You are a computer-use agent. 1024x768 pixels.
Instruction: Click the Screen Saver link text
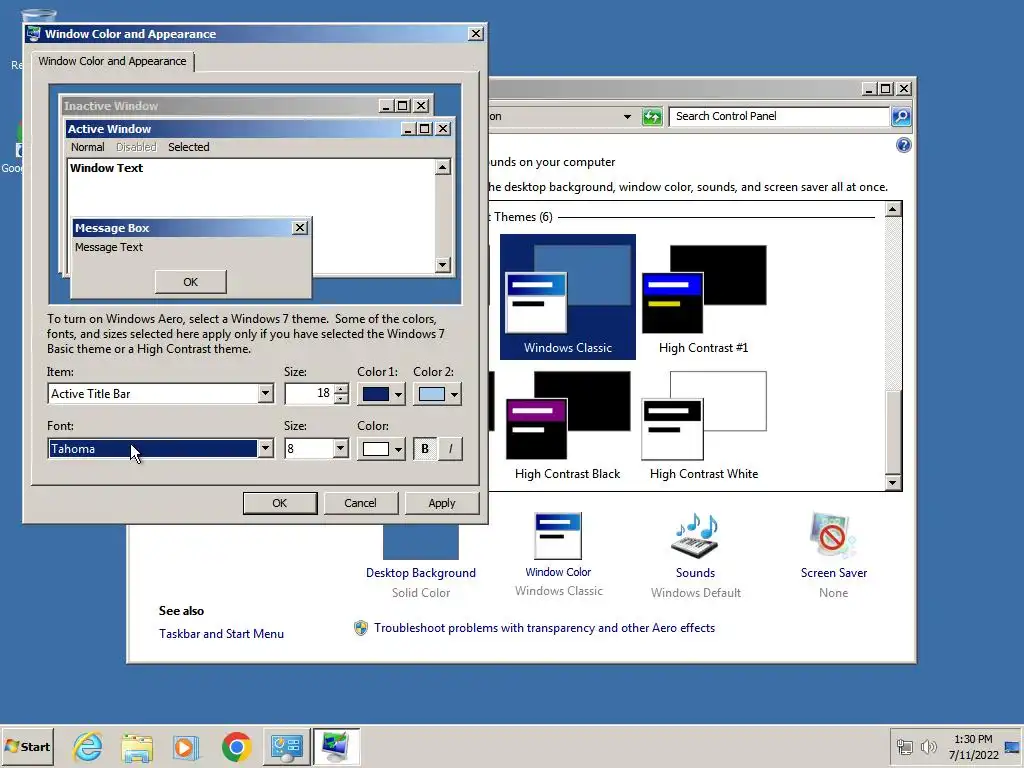point(833,573)
